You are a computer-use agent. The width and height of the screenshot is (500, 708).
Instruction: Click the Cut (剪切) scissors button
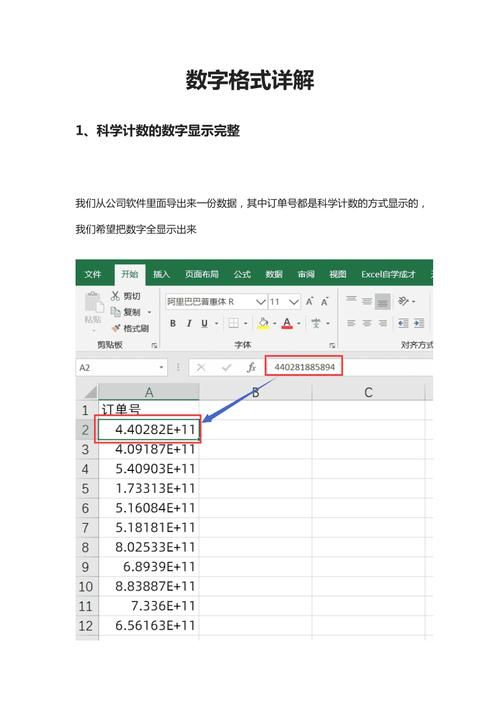tap(126, 296)
